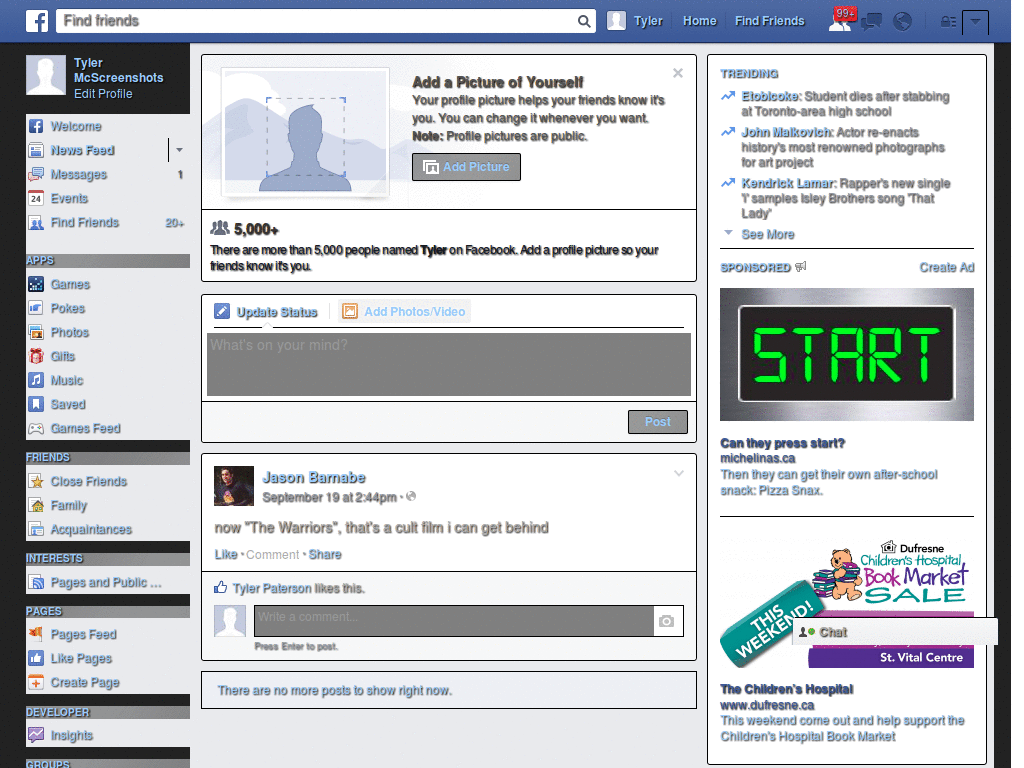Select the Update Status tab
The image size is (1024, 768).
click(x=266, y=312)
